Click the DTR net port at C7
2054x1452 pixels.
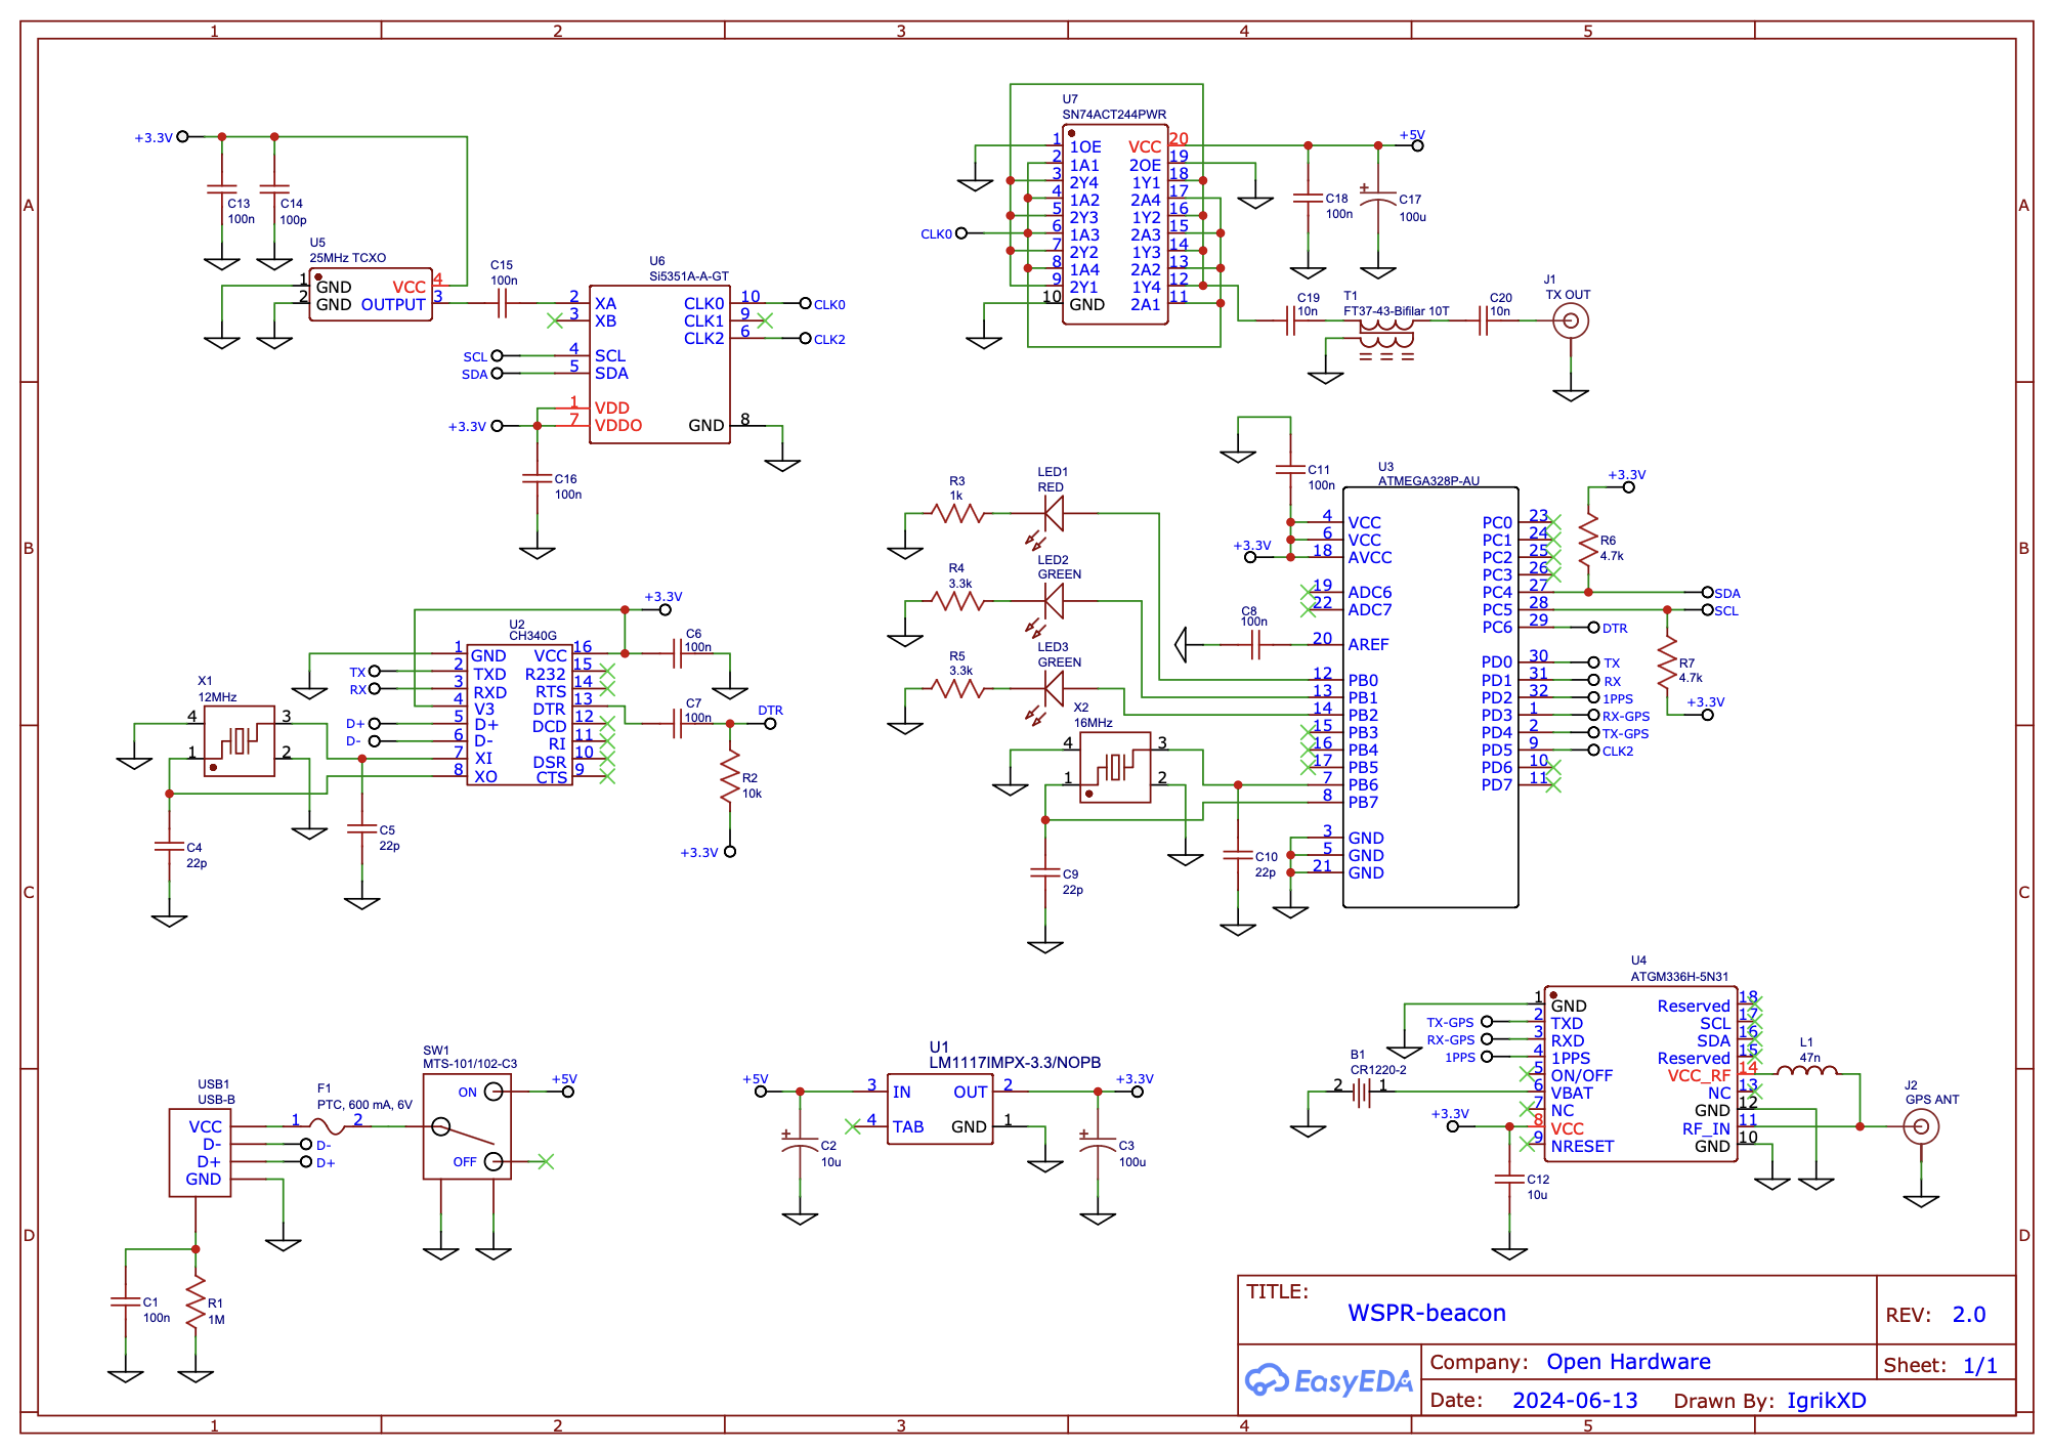[770, 718]
